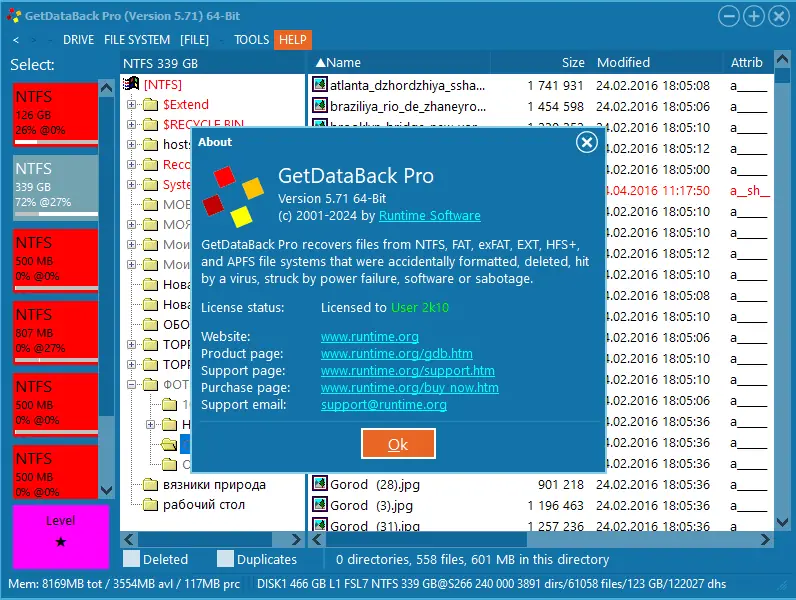This screenshot has width=796, height=600.
Task: Open the www.runtime.org website link
Action: tap(370, 337)
